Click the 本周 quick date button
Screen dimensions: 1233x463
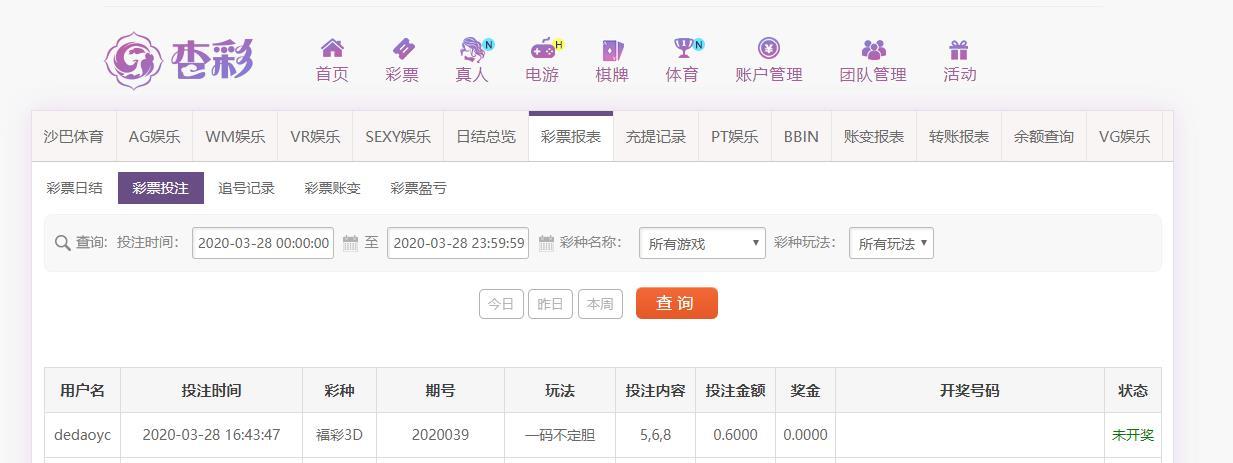click(x=600, y=304)
